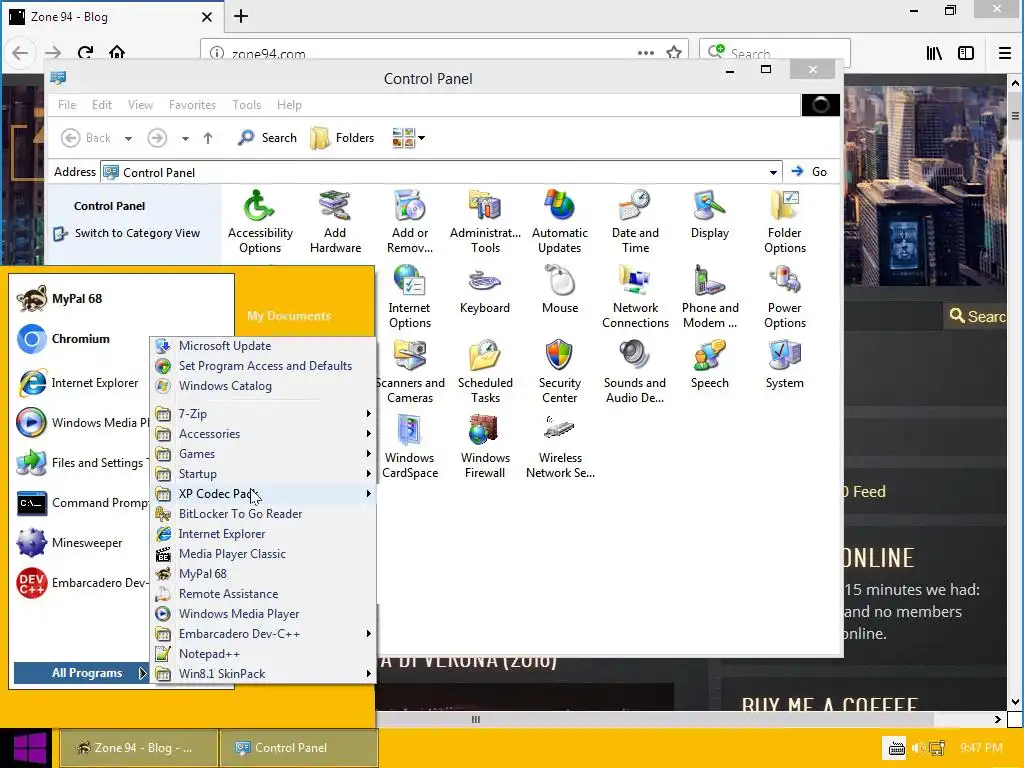This screenshot has width=1024, height=768.
Task: Toggle the Folders pane button
Action: pyautogui.click(x=342, y=138)
